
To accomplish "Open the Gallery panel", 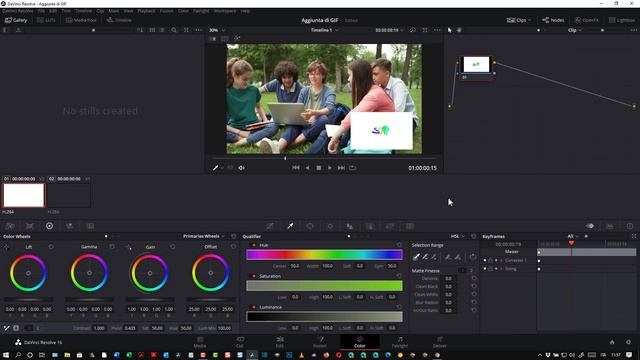I will coord(16,20).
